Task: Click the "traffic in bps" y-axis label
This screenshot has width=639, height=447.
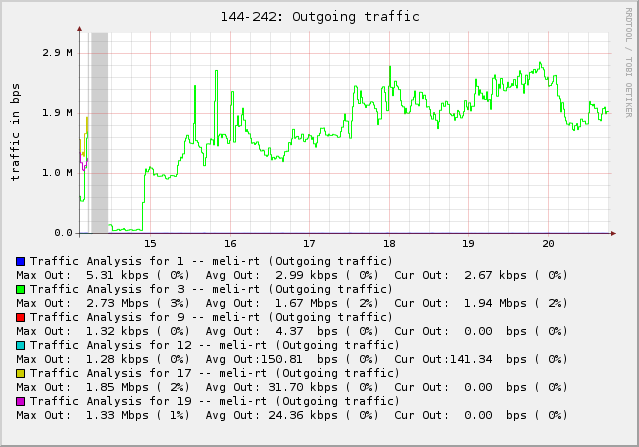Action: pos(15,132)
